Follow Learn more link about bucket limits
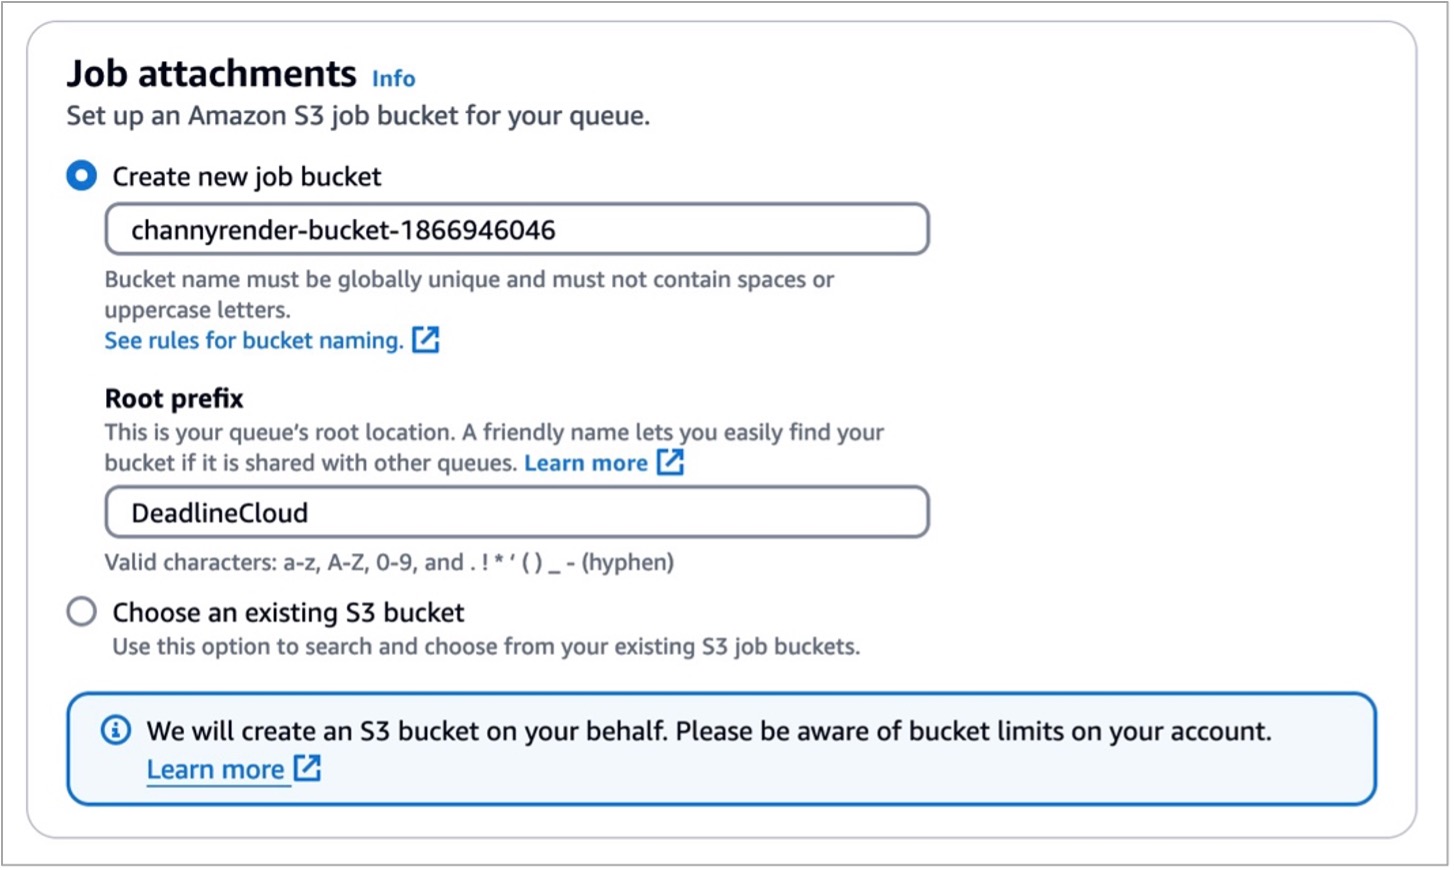 tap(216, 769)
